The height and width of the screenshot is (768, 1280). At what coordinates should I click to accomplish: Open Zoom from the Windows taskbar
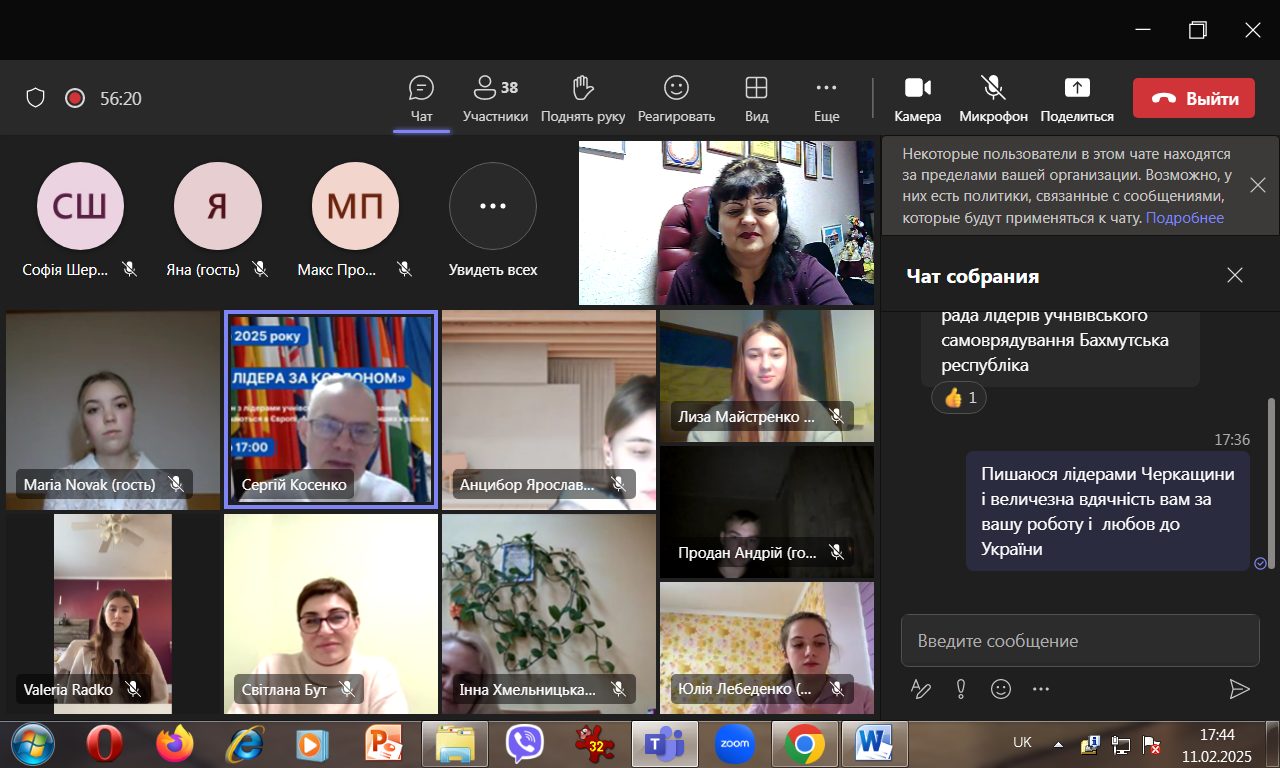tap(734, 744)
